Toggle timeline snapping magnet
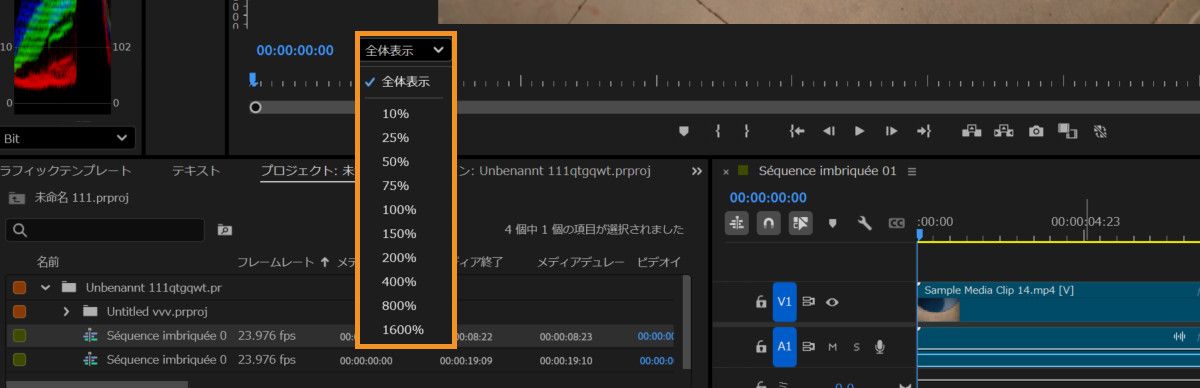The height and width of the screenshot is (388, 1200). (x=768, y=223)
